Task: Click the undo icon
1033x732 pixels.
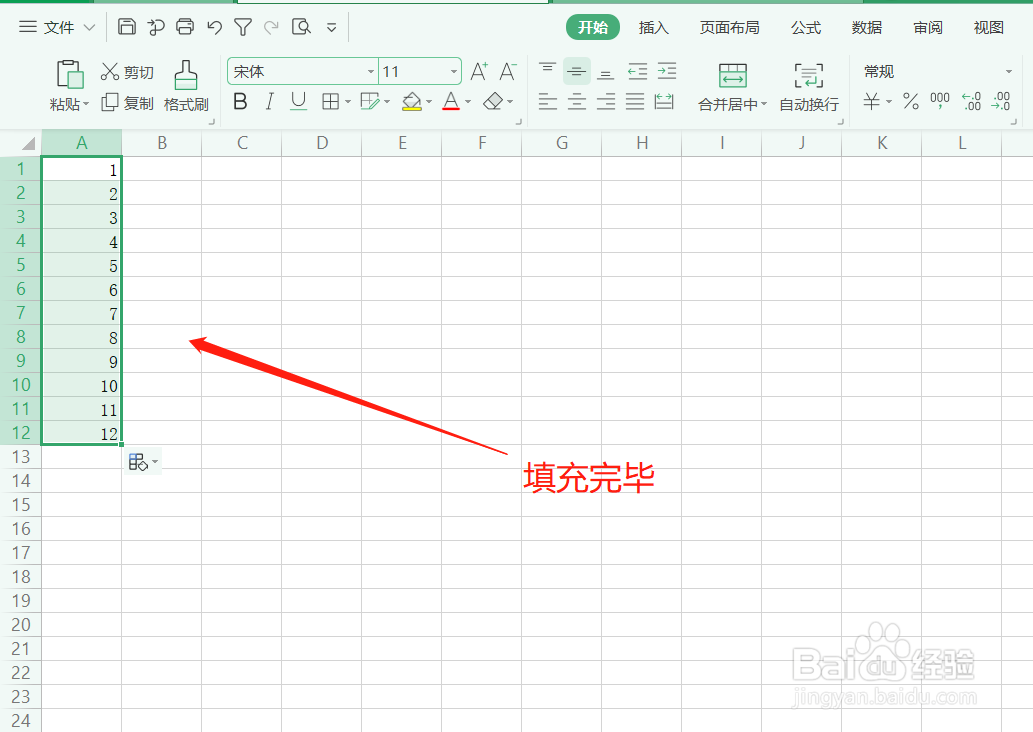Action: (213, 27)
